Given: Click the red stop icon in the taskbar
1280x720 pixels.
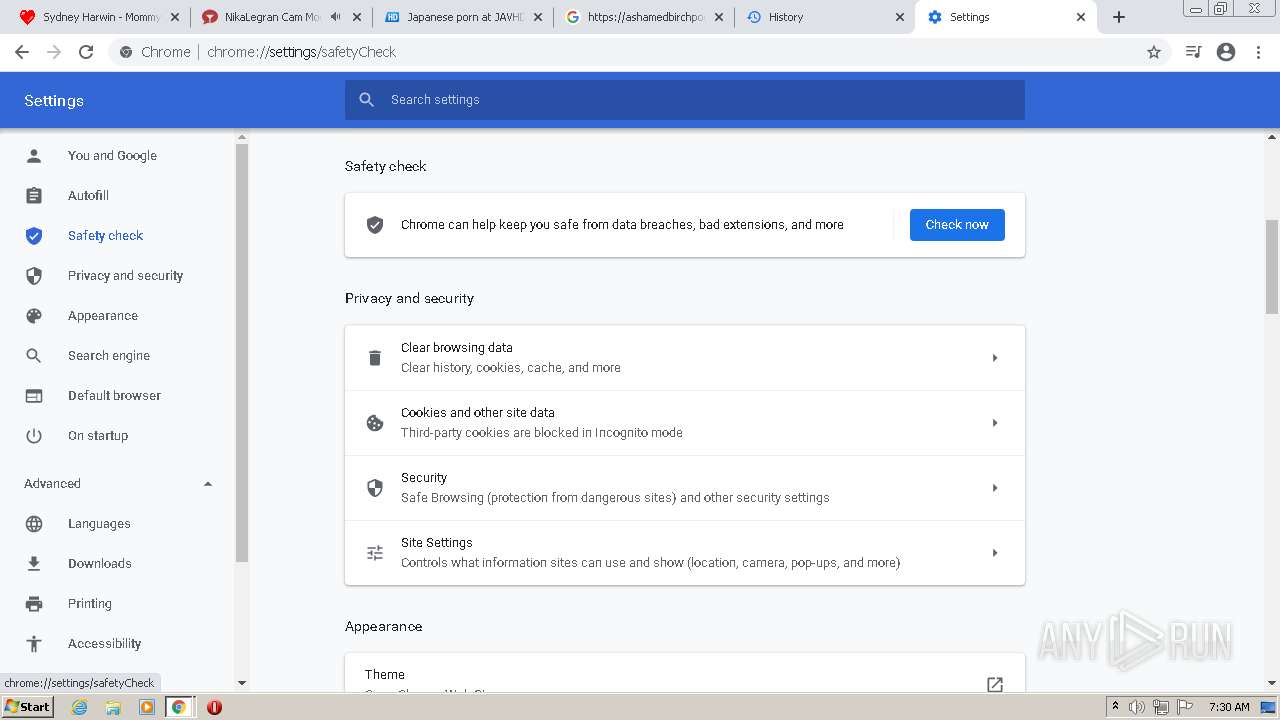Looking at the screenshot, I should pos(214,707).
